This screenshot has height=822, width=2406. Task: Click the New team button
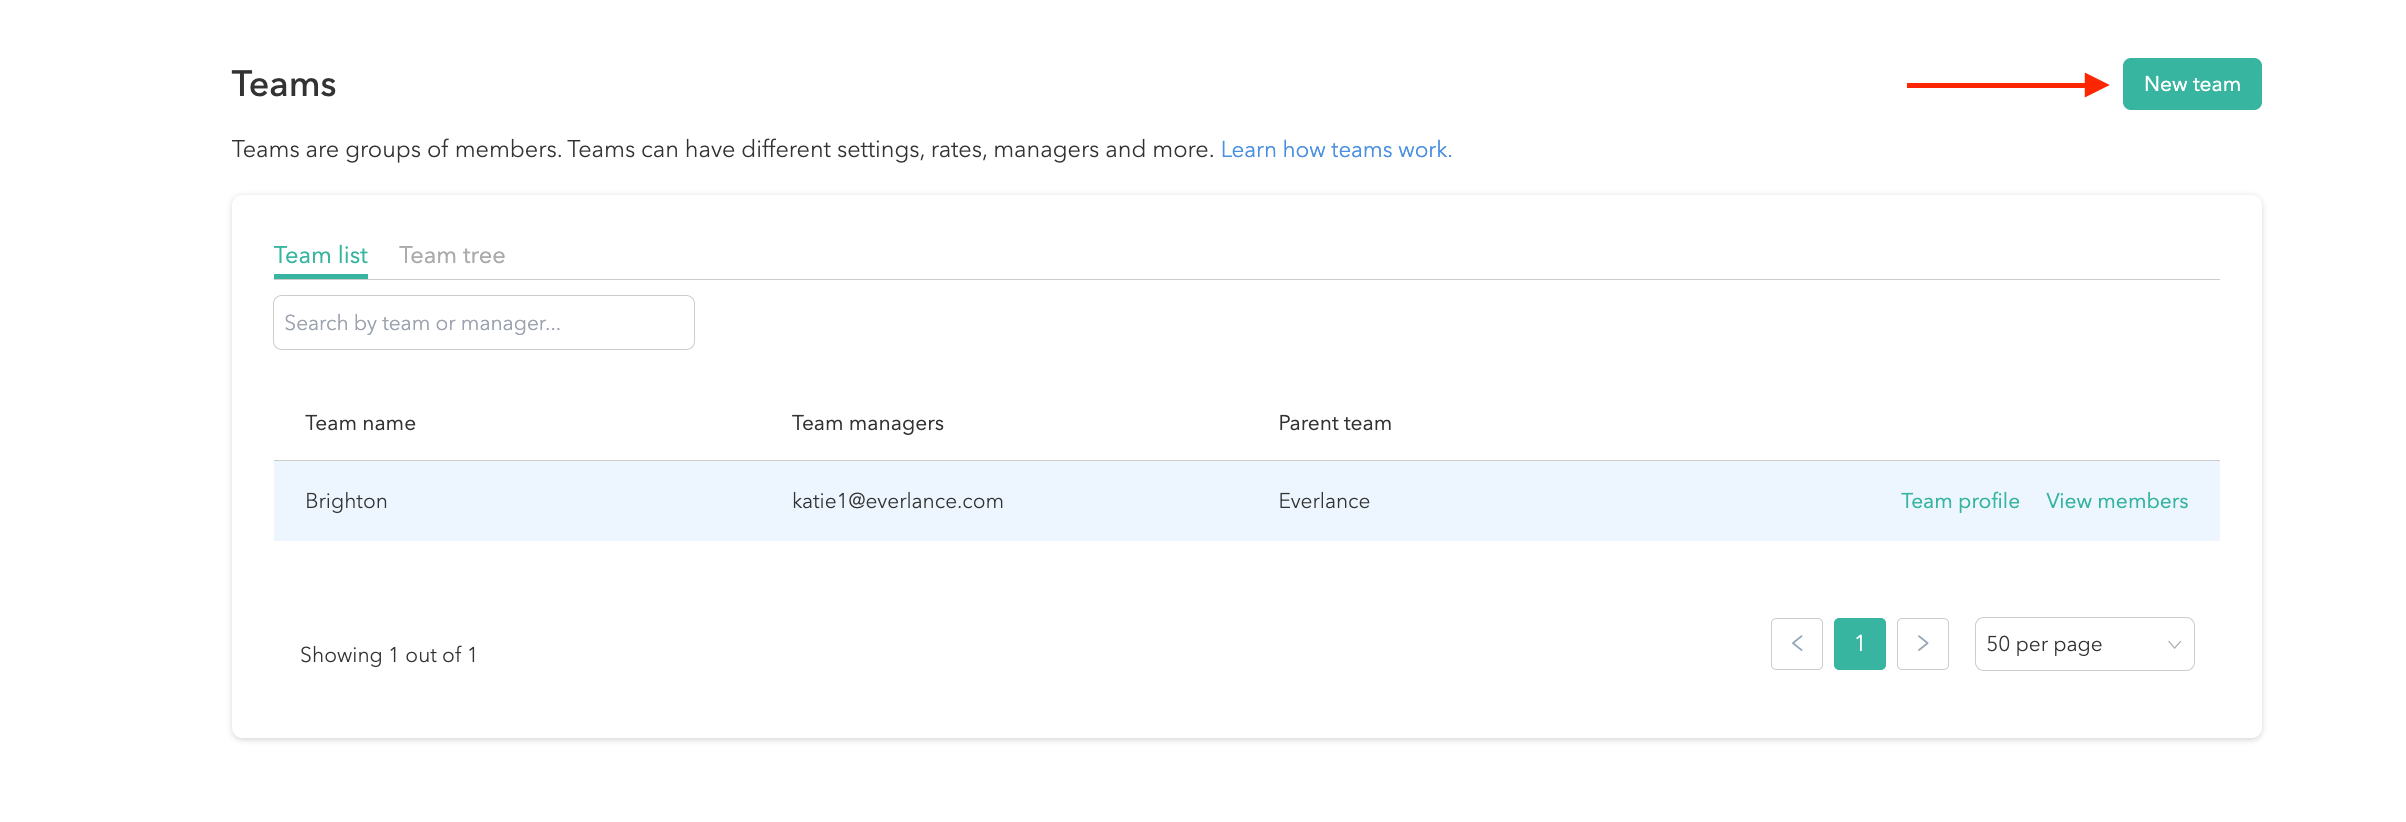(2191, 84)
